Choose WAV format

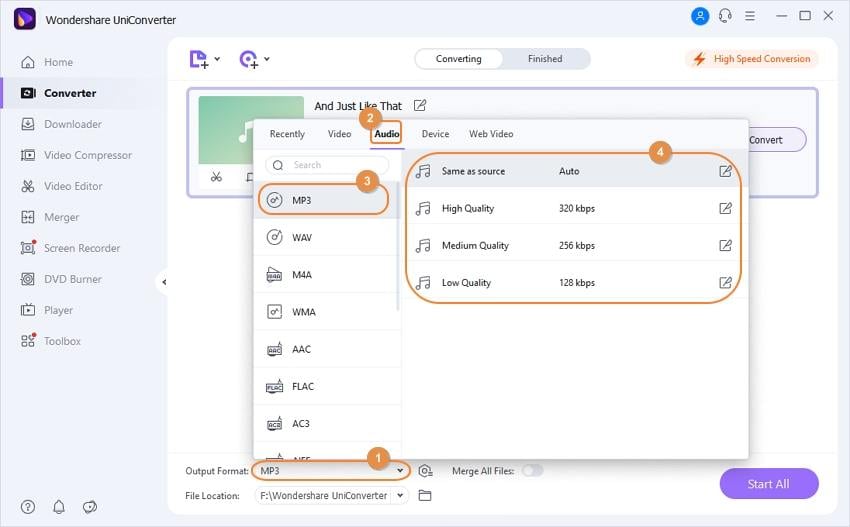coord(327,237)
